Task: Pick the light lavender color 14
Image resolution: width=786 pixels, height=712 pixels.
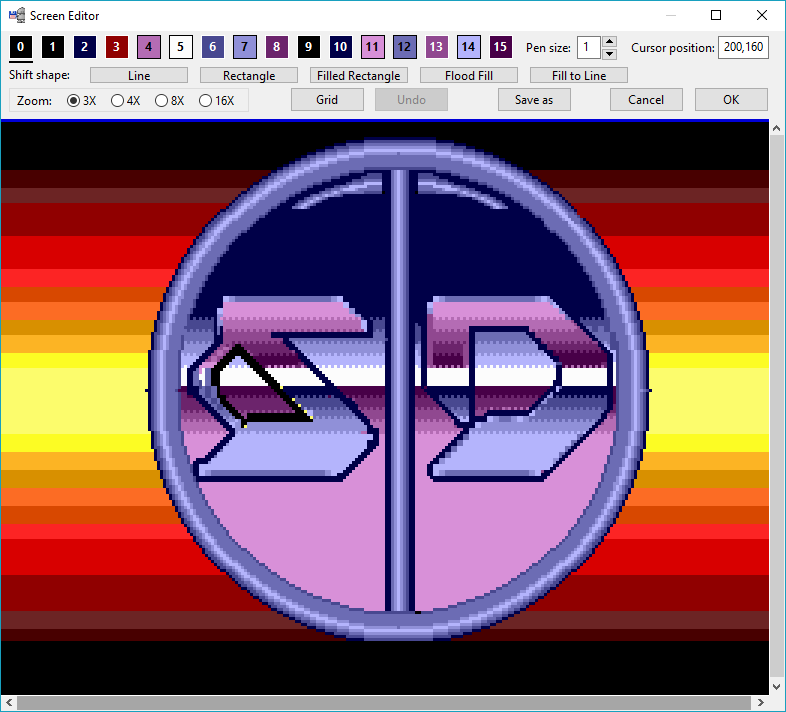Action: click(468, 47)
